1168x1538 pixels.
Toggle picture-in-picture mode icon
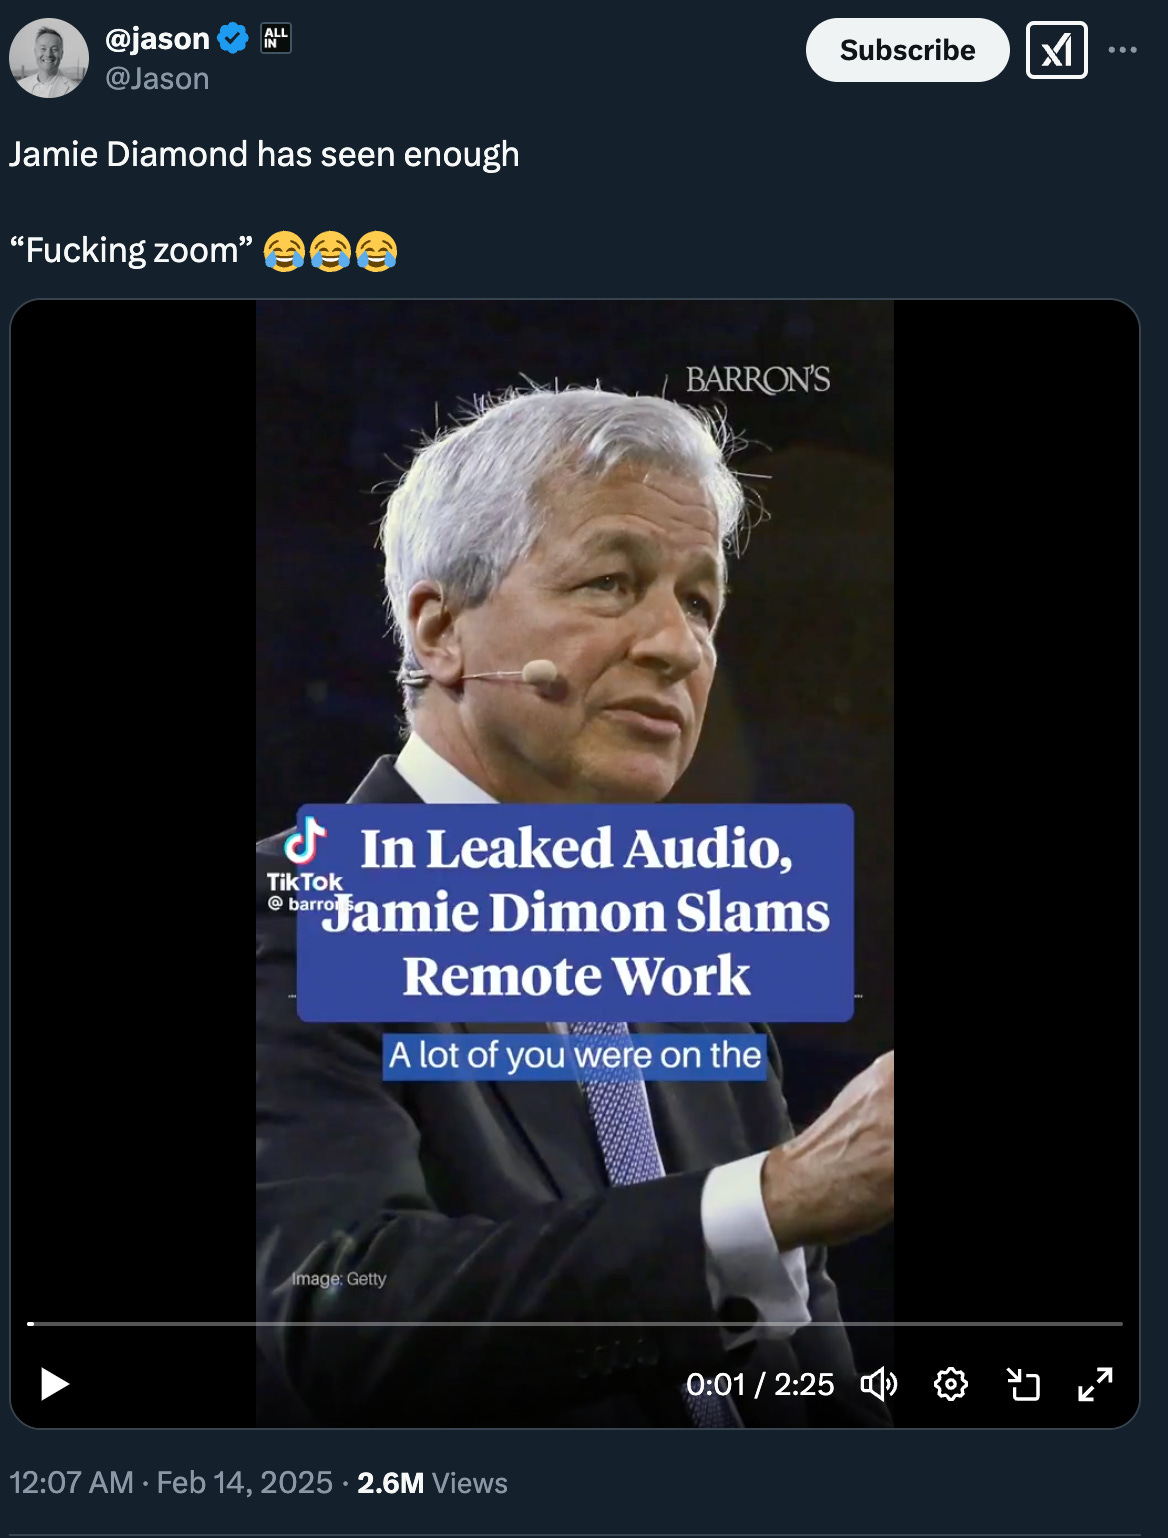1023,1384
